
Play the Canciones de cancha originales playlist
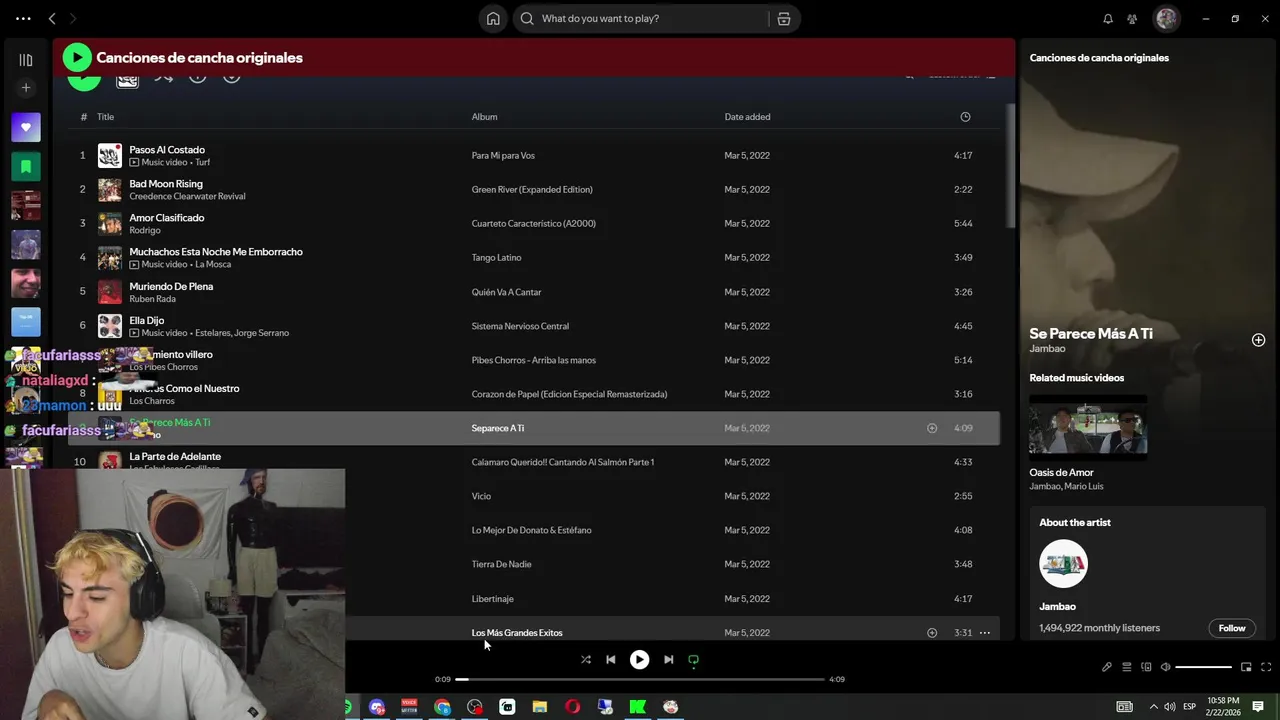tap(77, 58)
